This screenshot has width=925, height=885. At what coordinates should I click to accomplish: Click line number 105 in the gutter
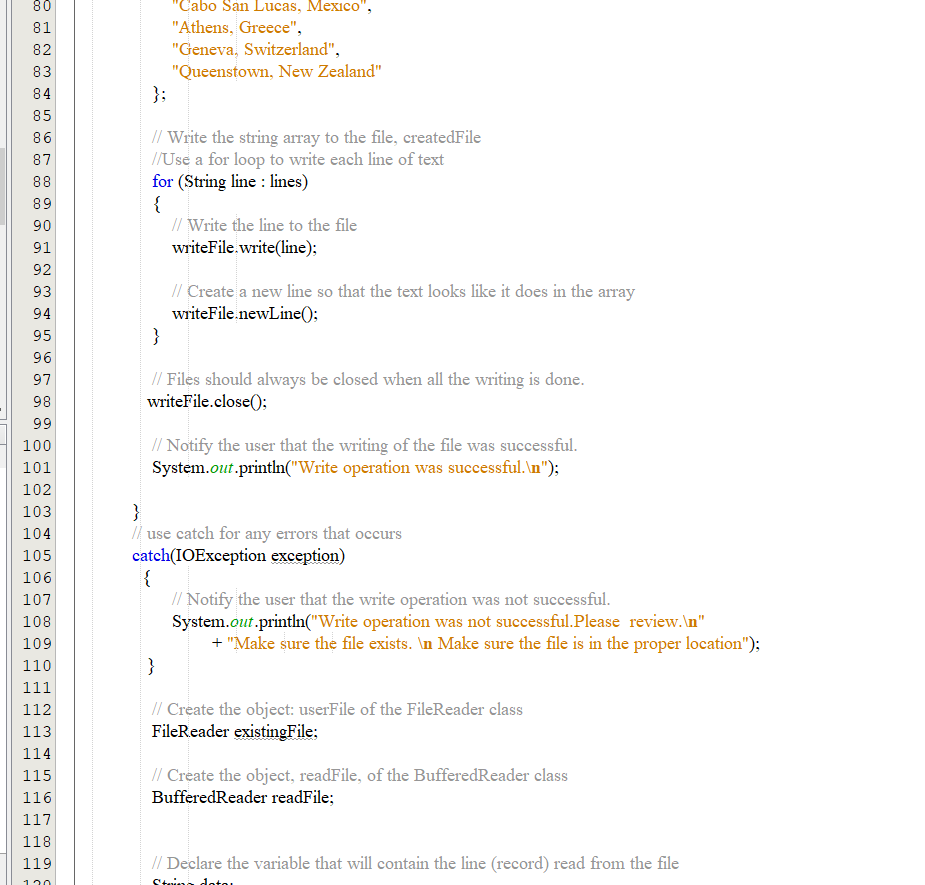[x=37, y=556]
